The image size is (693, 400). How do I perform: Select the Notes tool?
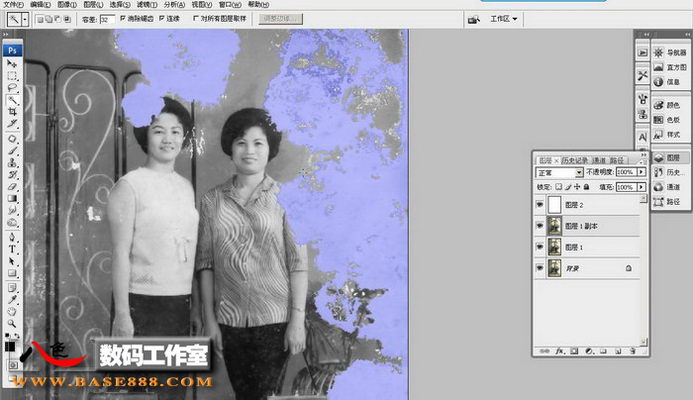(12, 288)
